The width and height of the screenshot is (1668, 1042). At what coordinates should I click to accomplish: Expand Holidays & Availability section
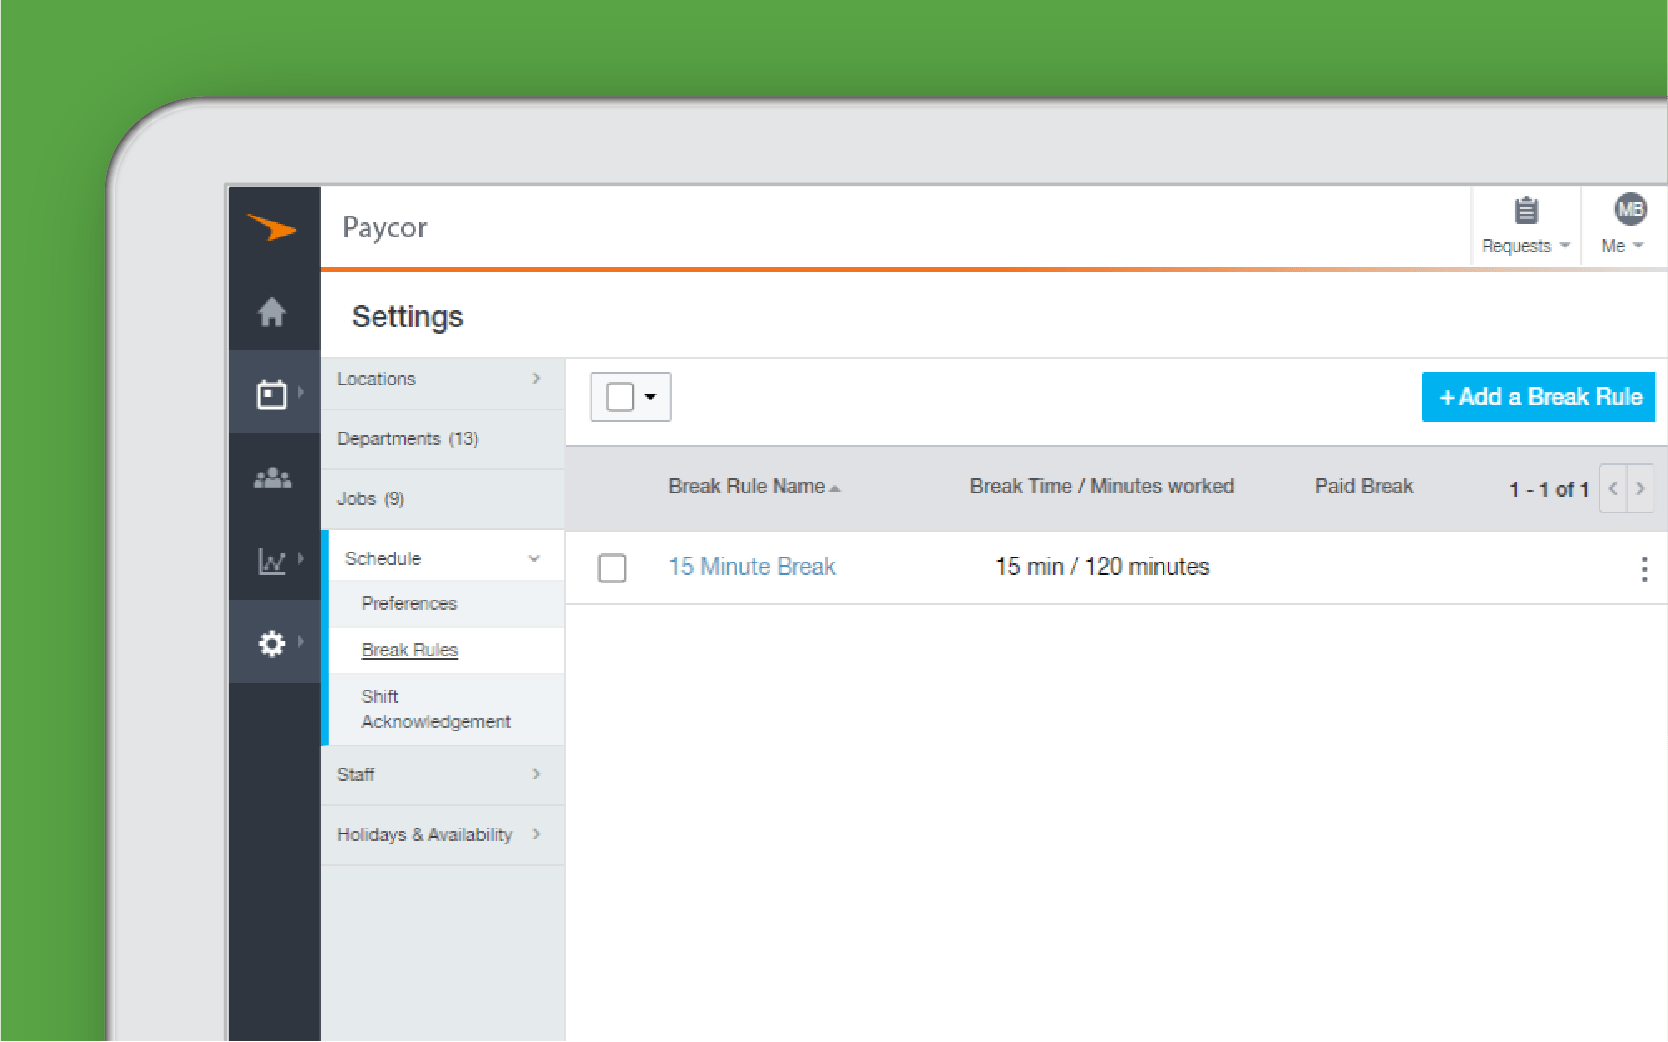coord(442,834)
